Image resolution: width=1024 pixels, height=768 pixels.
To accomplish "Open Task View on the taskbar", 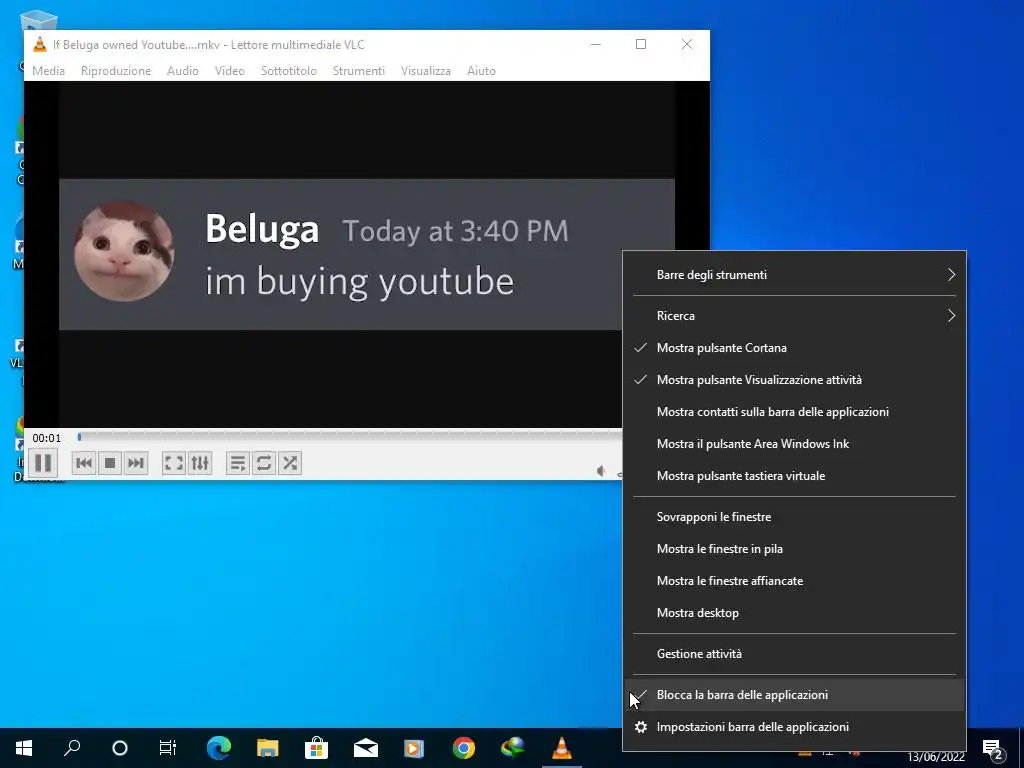I will pyautogui.click(x=168, y=748).
